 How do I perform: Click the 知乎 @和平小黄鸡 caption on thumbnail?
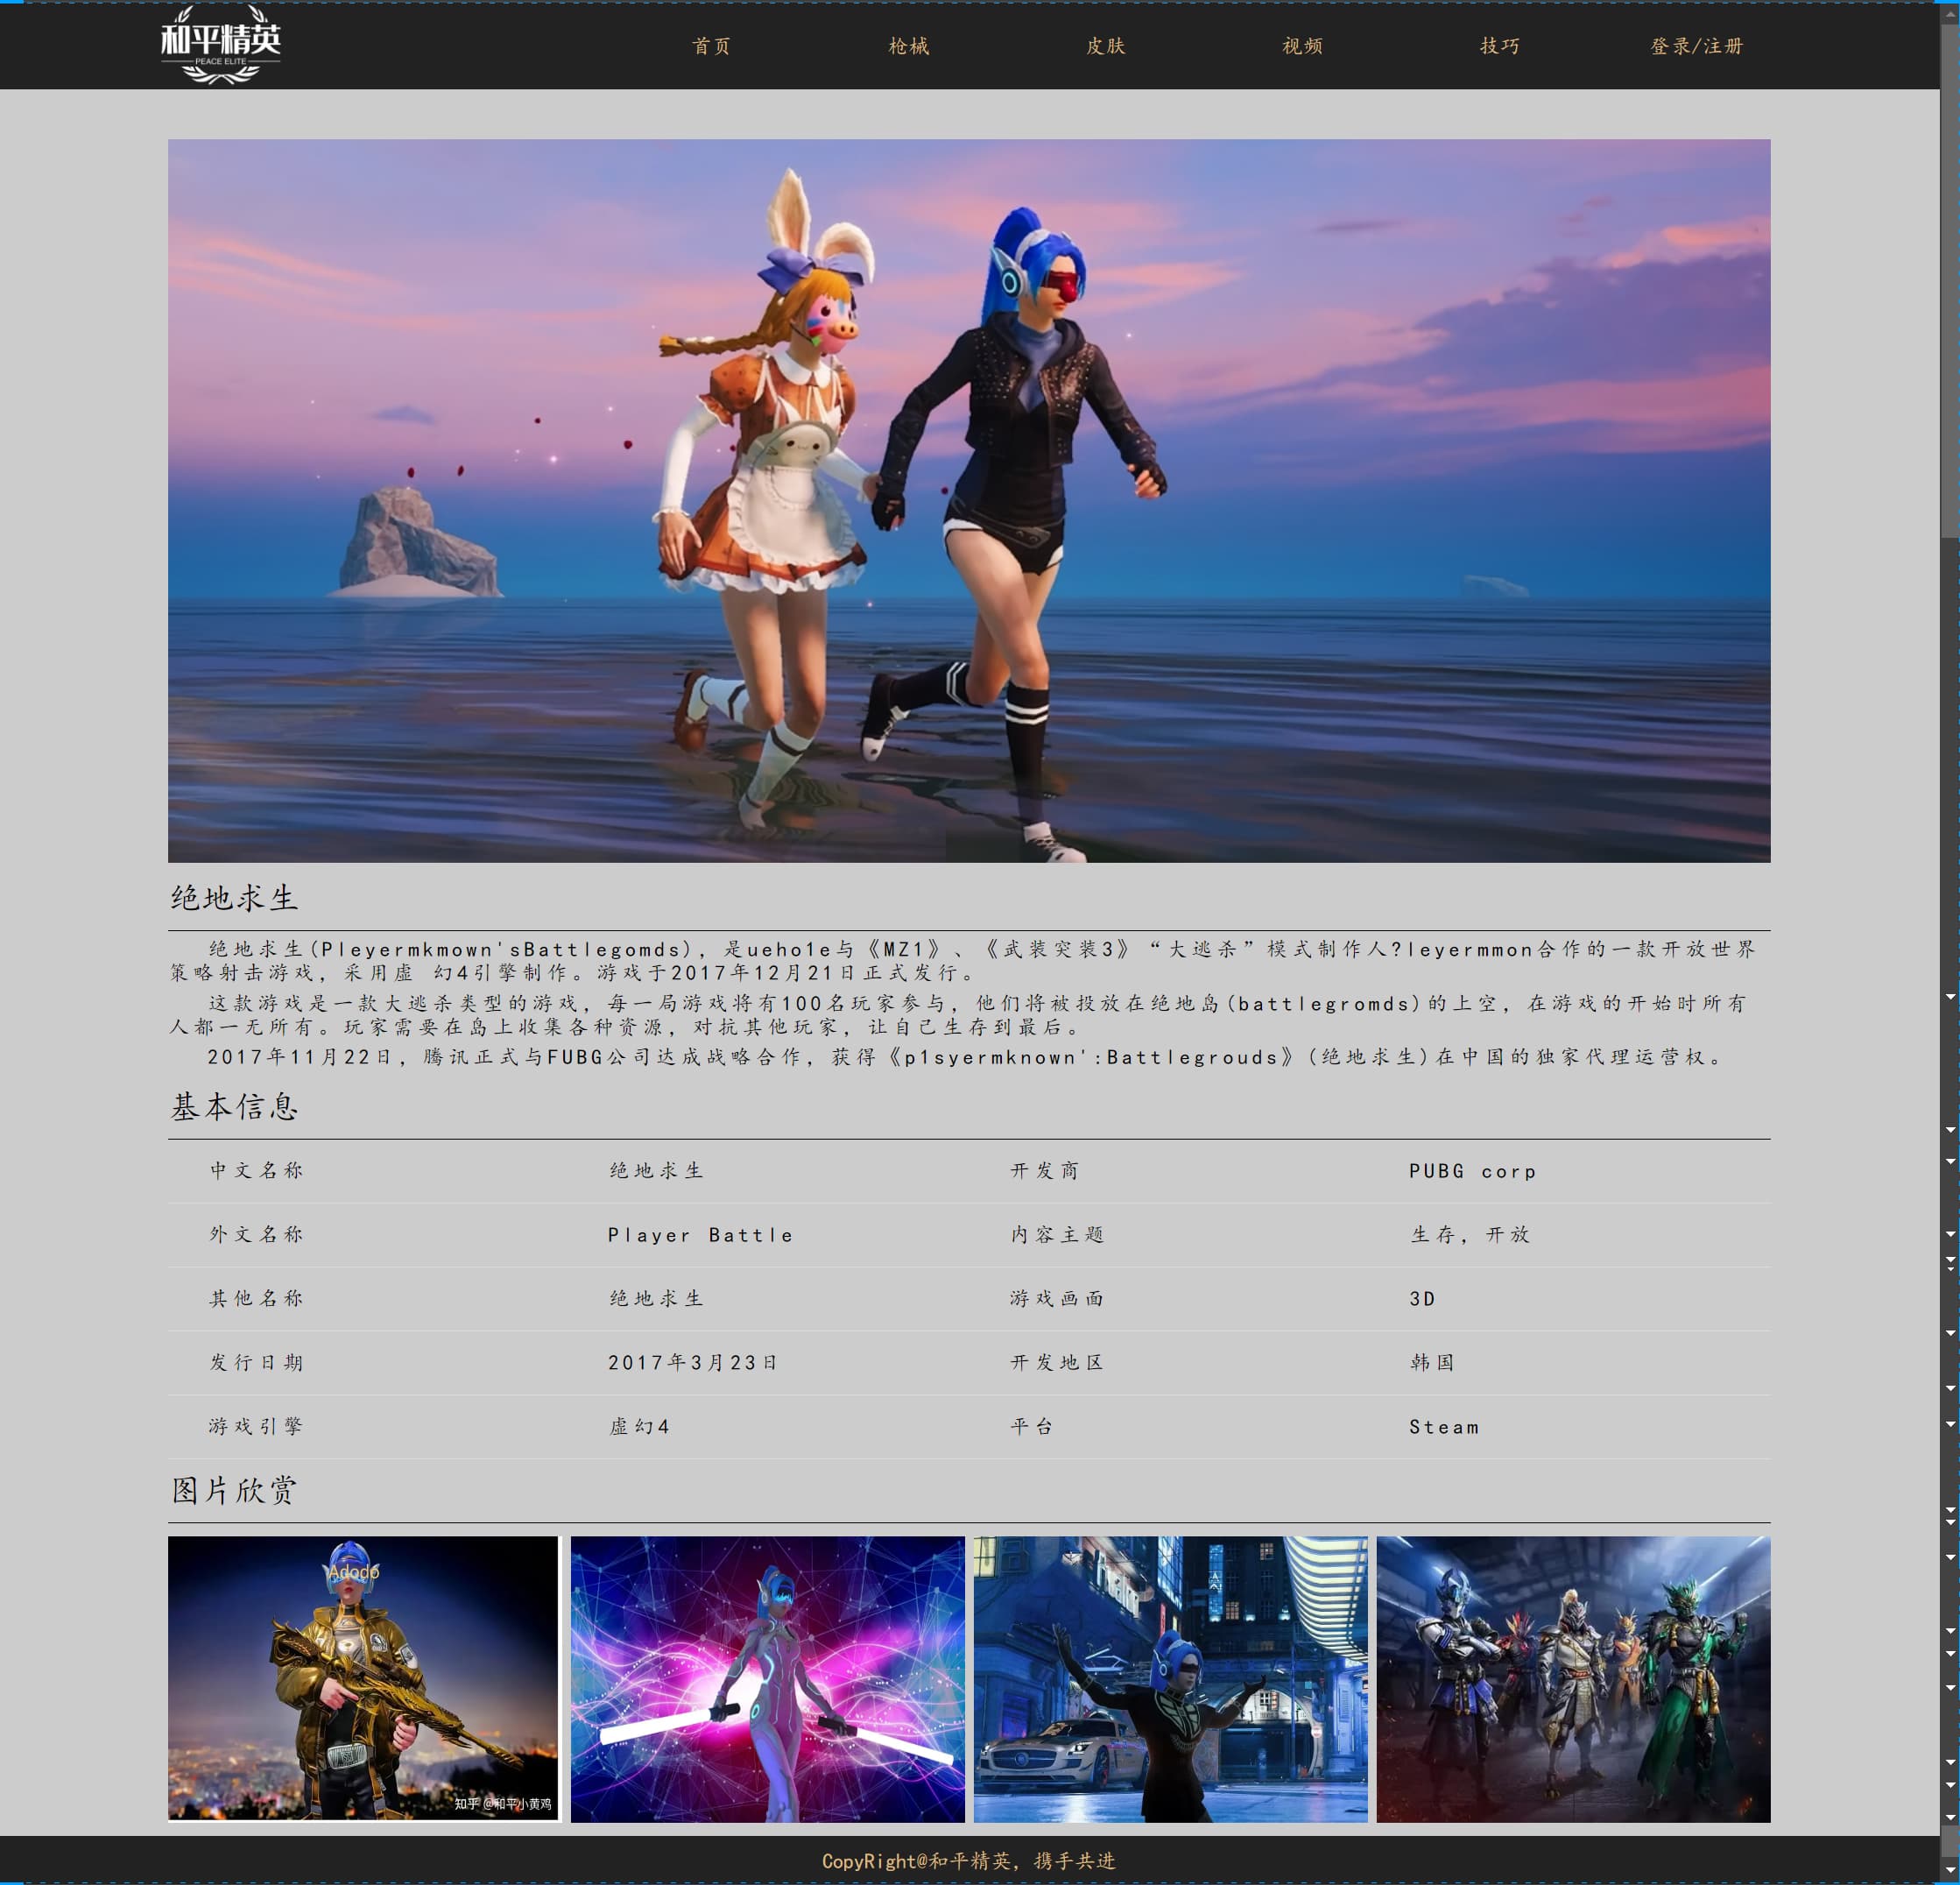click(x=503, y=1804)
